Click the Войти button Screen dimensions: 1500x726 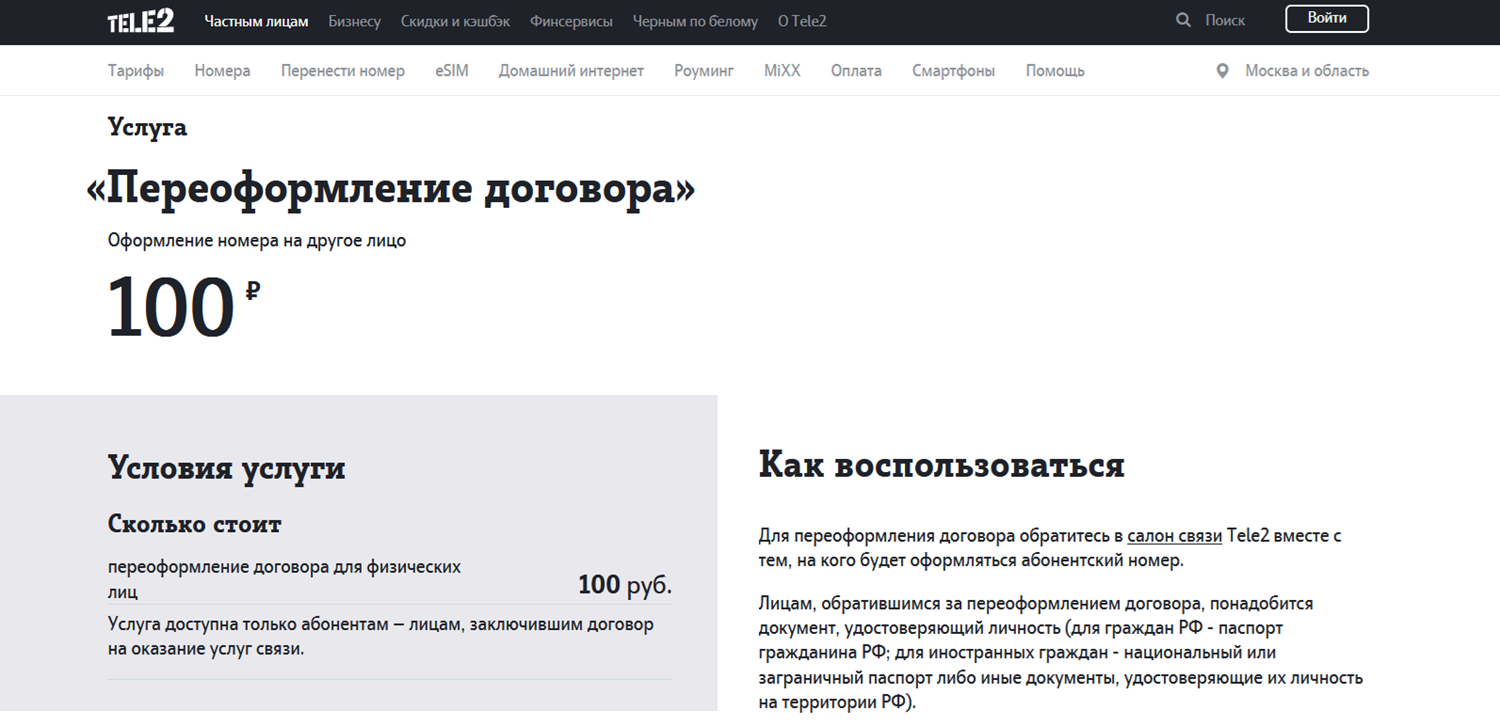pos(1327,19)
